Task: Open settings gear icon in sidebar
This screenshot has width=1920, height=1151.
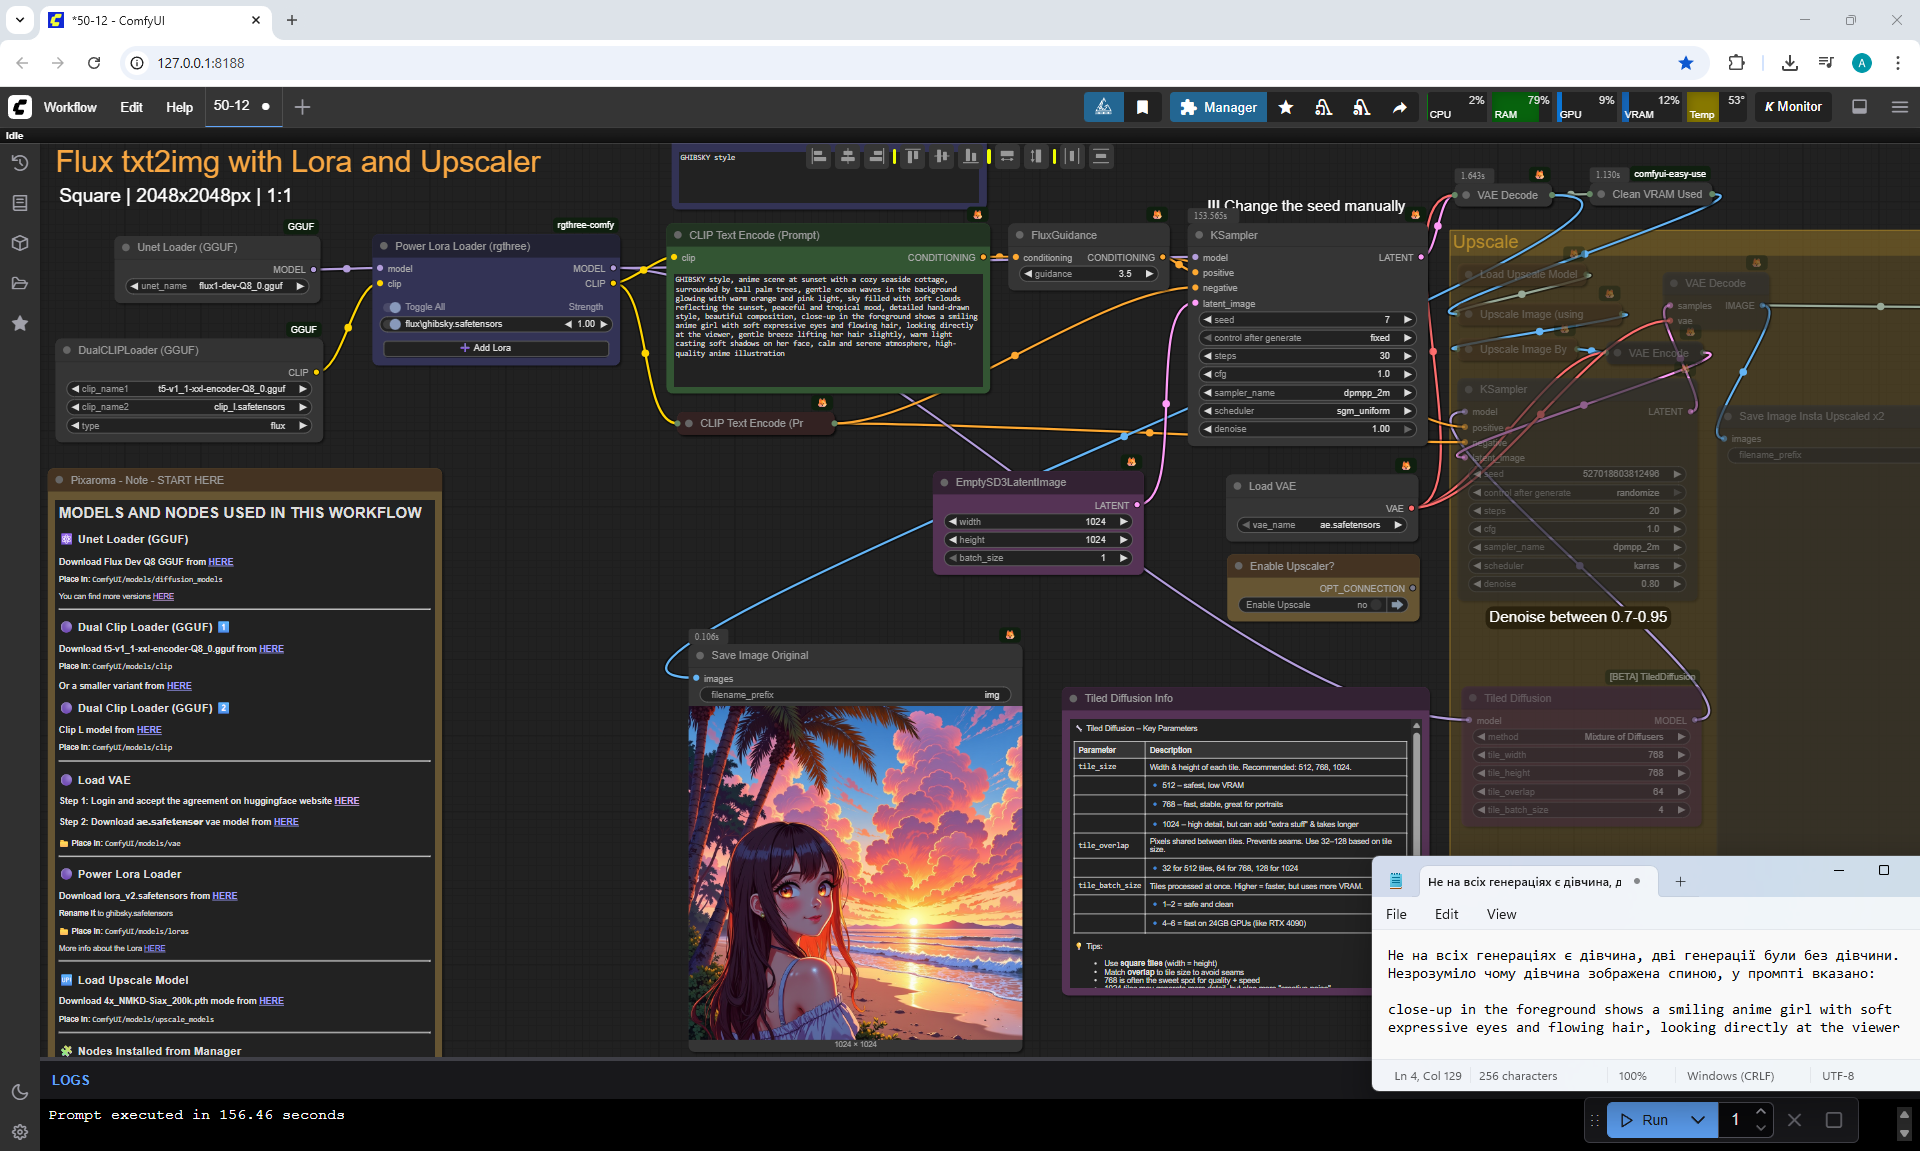Action: click(x=19, y=1132)
